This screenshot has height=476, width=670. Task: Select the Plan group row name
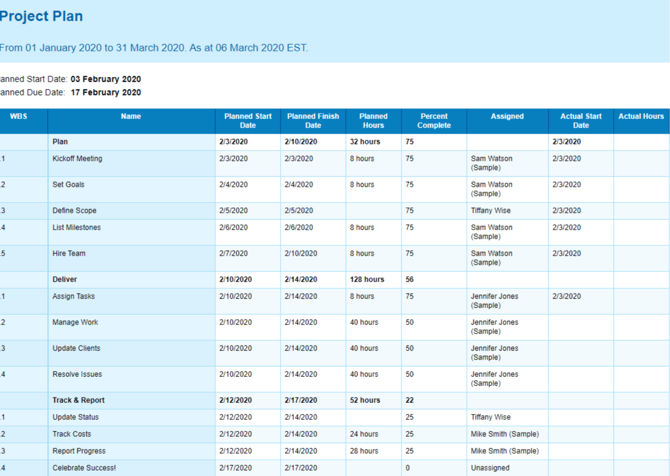60,141
